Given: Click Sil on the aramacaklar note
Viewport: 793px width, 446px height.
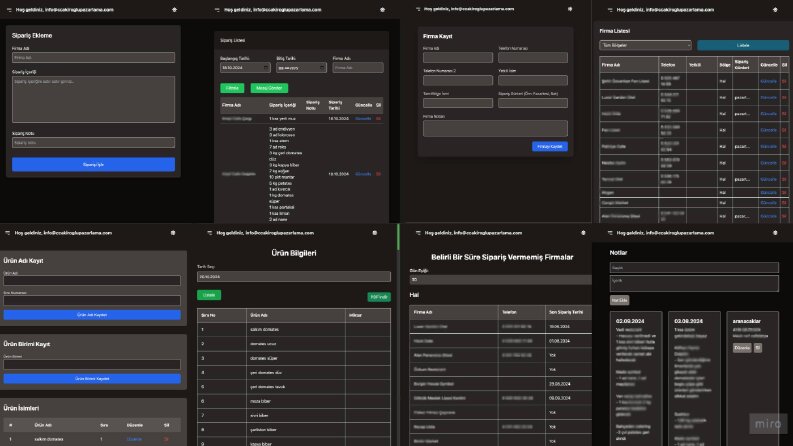Looking at the screenshot, I should coord(758,348).
